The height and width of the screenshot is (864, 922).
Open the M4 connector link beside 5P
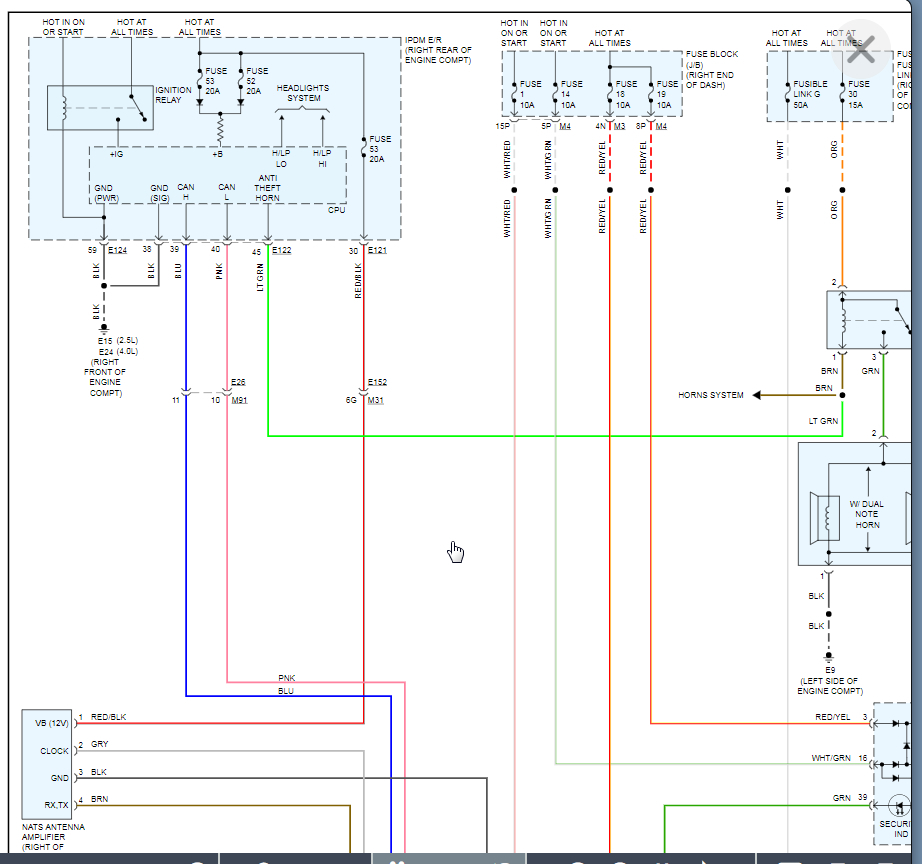[565, 126]
